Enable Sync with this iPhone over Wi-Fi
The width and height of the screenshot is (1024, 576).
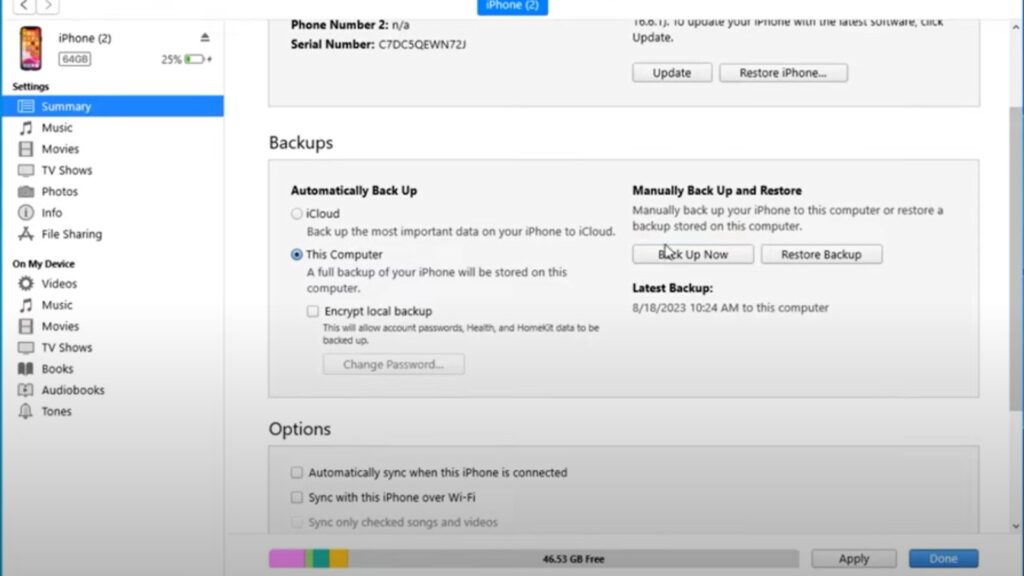[297, 497]
